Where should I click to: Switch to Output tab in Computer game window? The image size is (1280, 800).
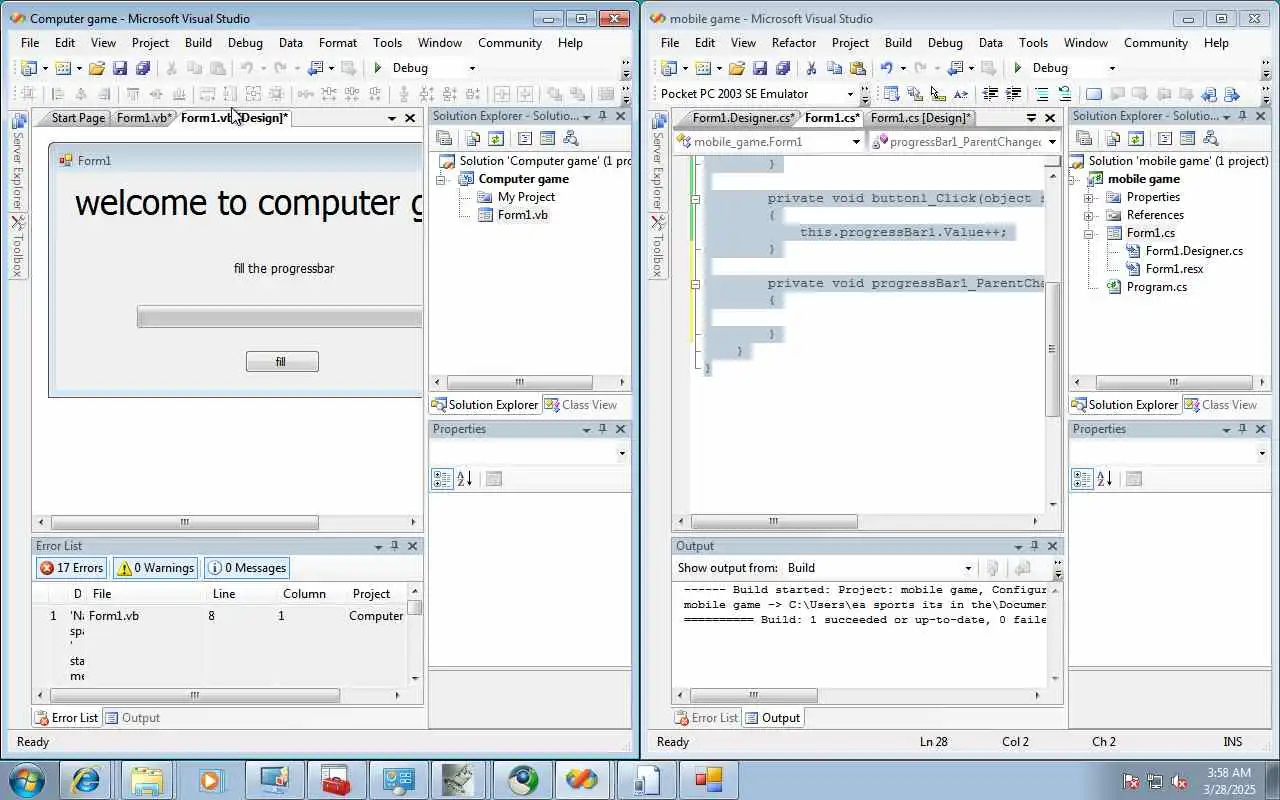(133, 718)
